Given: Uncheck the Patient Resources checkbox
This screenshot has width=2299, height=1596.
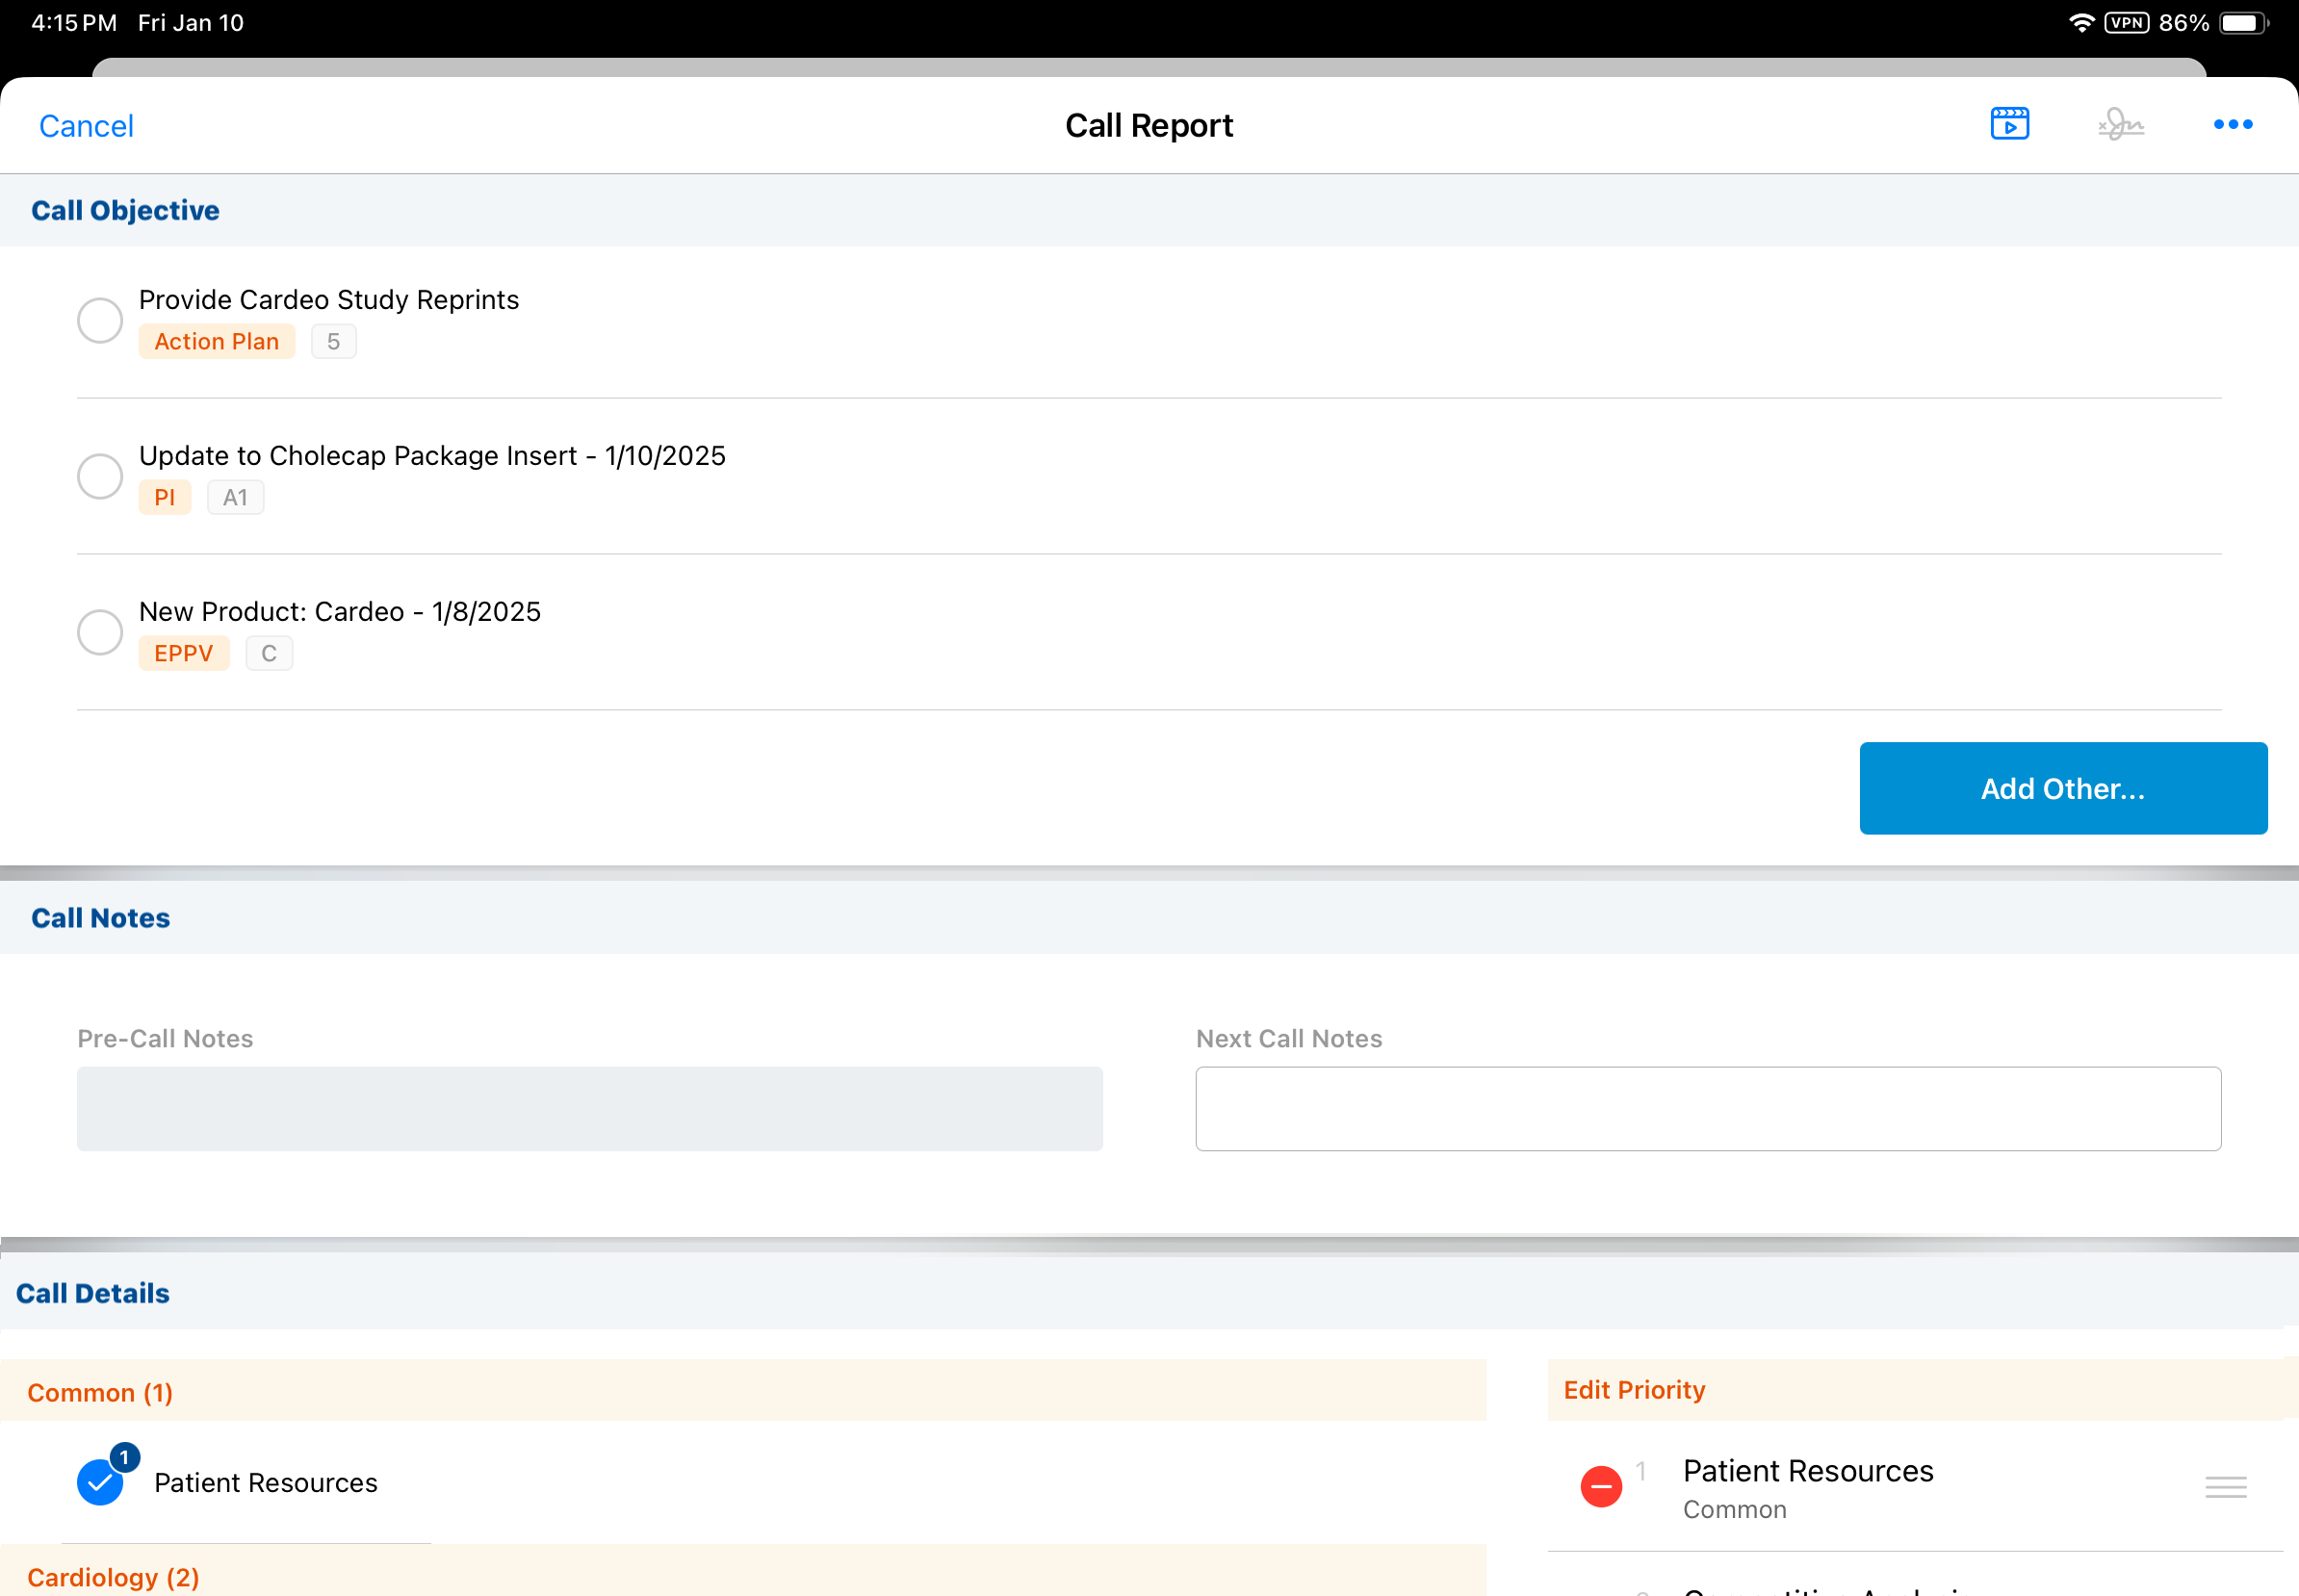Looking at the screenshot, I should point(99,1483).
